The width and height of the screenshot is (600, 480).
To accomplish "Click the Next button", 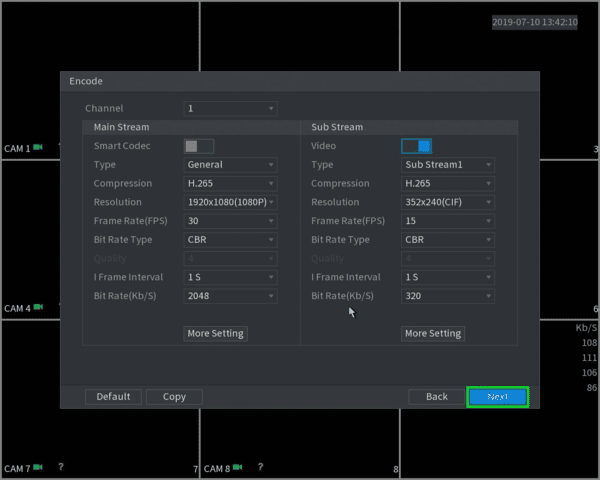I will tap(497, 397).
